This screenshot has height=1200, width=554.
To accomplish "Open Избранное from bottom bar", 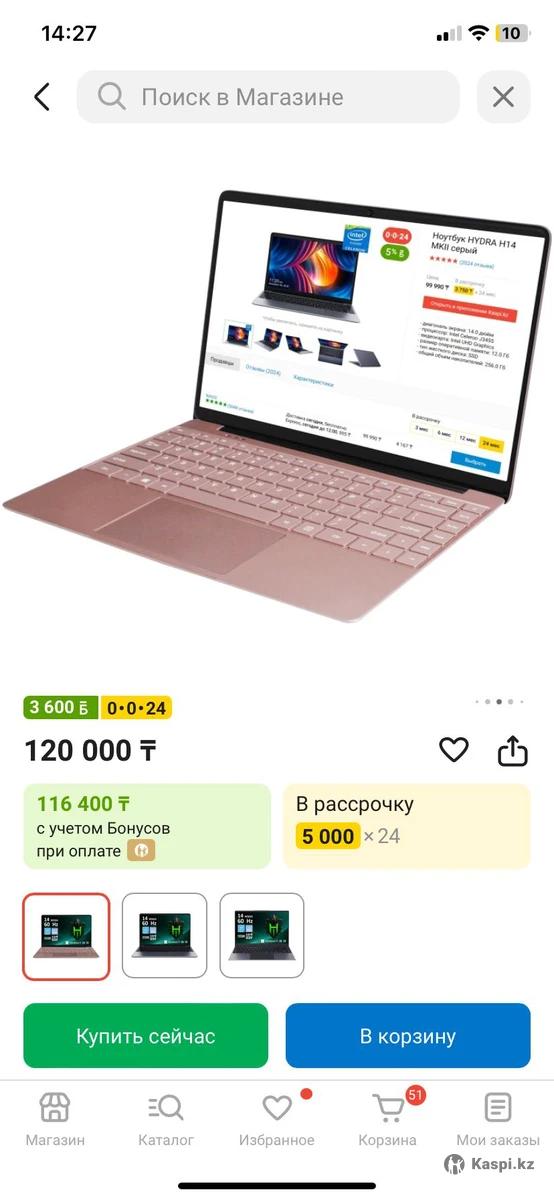I will 277,1121.
